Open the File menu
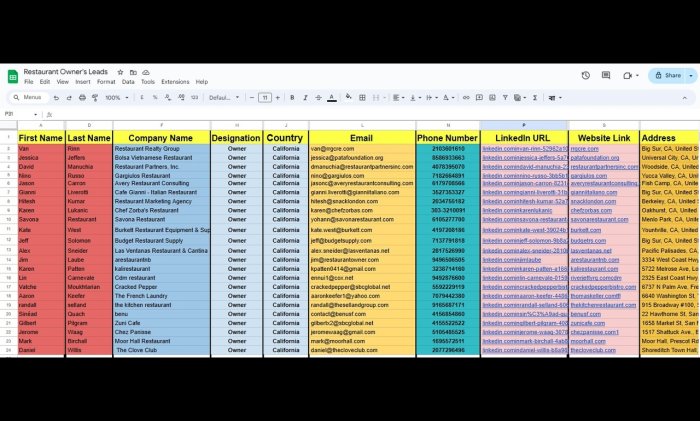 tap(29, 82)
